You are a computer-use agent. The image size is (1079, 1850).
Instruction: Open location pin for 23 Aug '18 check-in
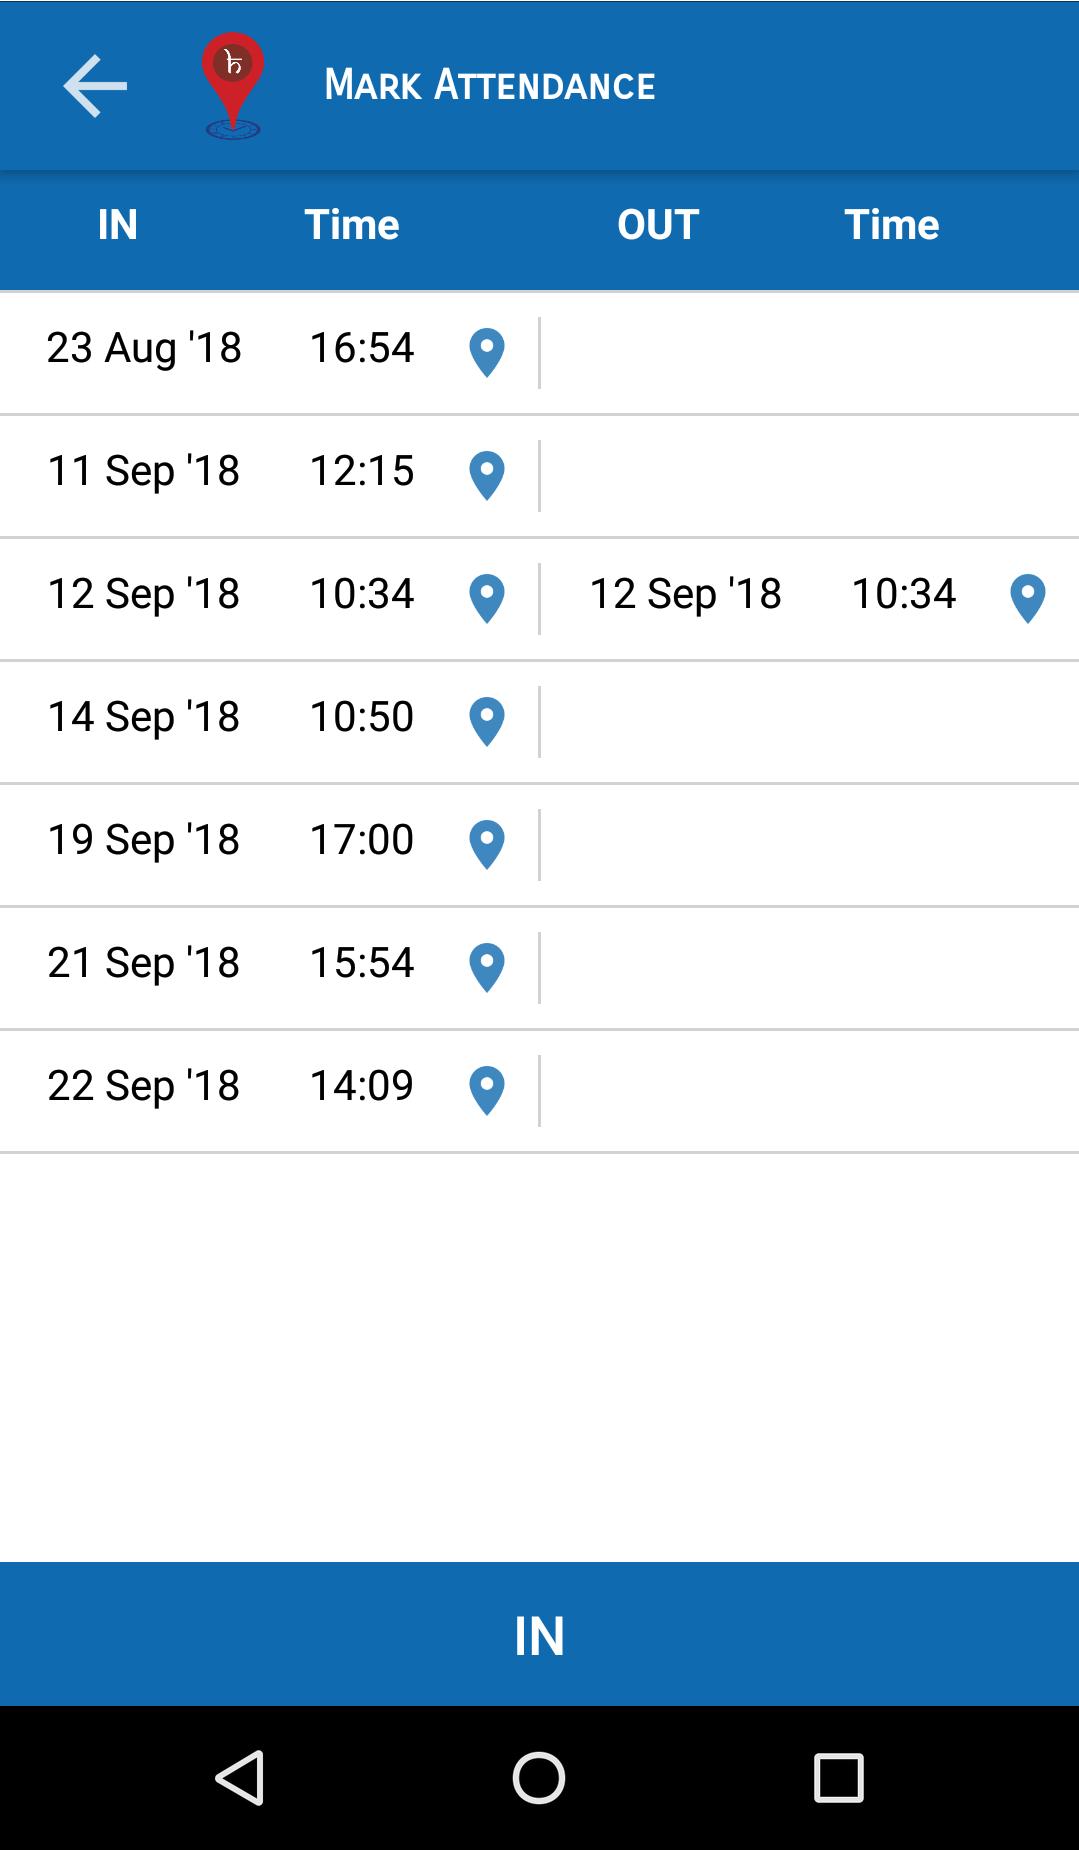click(x=487, y=352)
